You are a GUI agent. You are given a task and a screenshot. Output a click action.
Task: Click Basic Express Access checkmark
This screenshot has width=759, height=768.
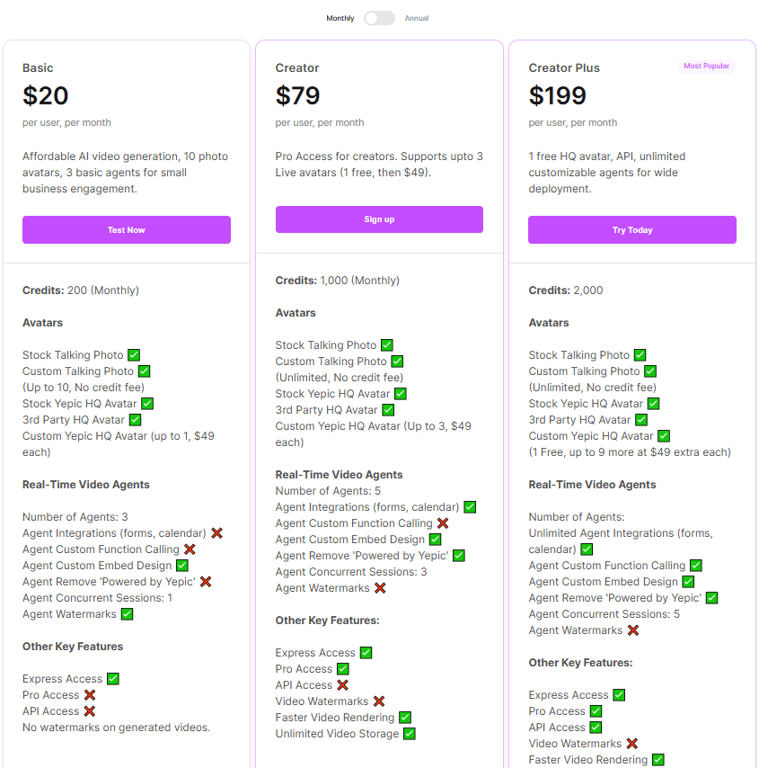(113, 679)
